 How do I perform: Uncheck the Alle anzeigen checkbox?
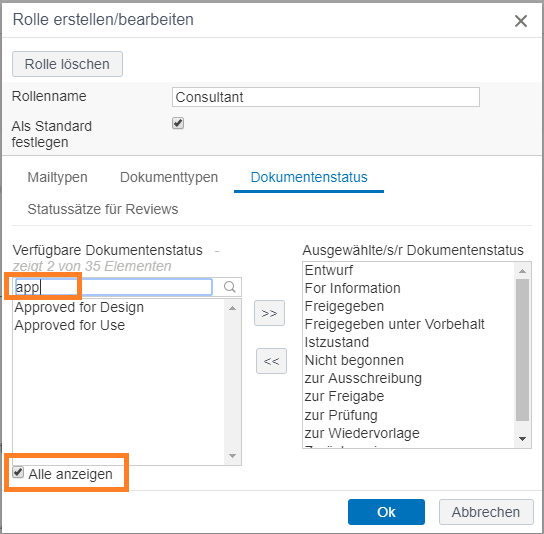tap(18, 472)
